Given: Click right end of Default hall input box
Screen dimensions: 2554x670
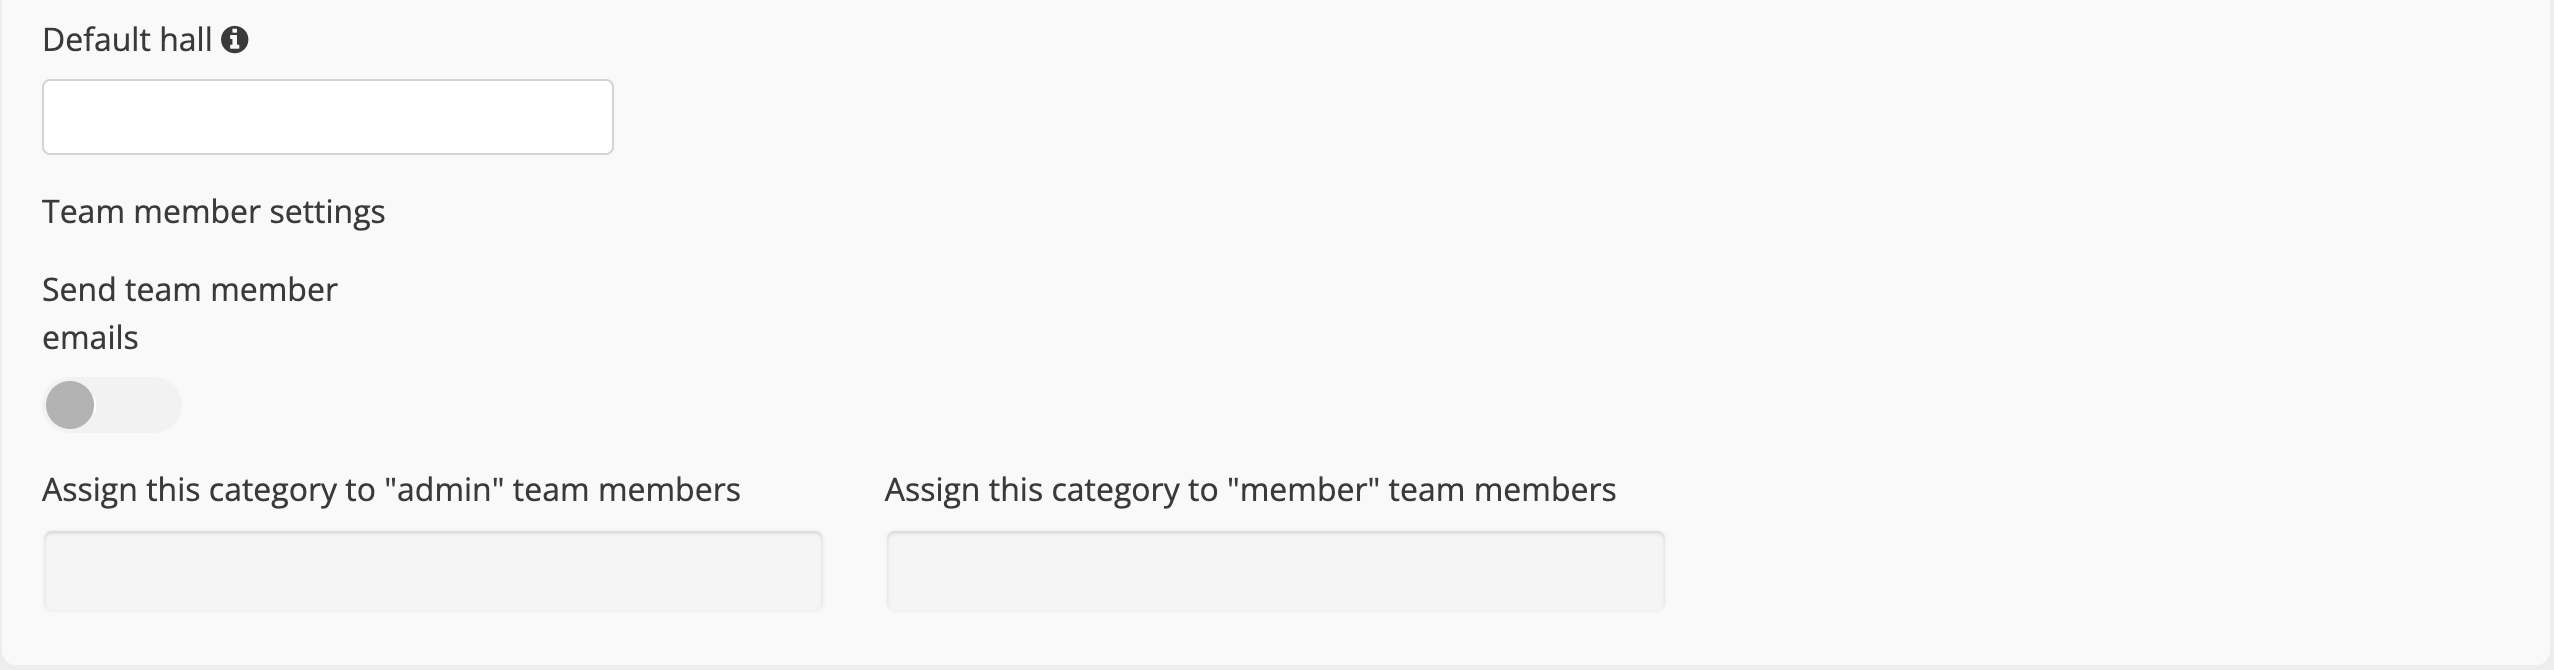Looking at the screenshot, I should click(x=590, y=117).
